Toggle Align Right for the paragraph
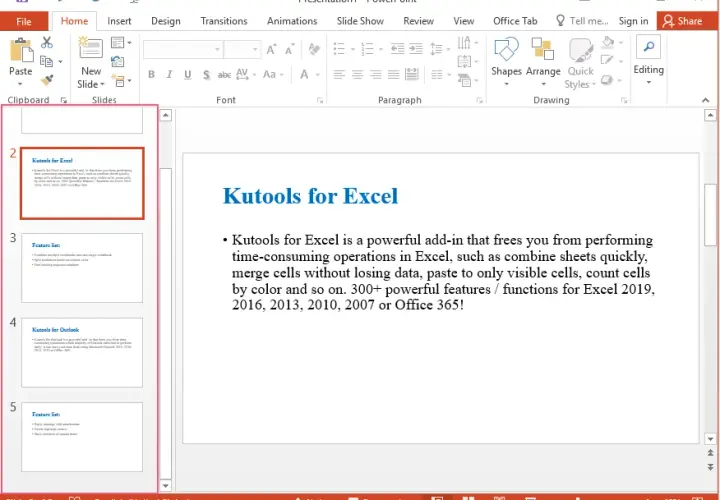The width and height of the screenshot is (720, 500). (376, 74)
